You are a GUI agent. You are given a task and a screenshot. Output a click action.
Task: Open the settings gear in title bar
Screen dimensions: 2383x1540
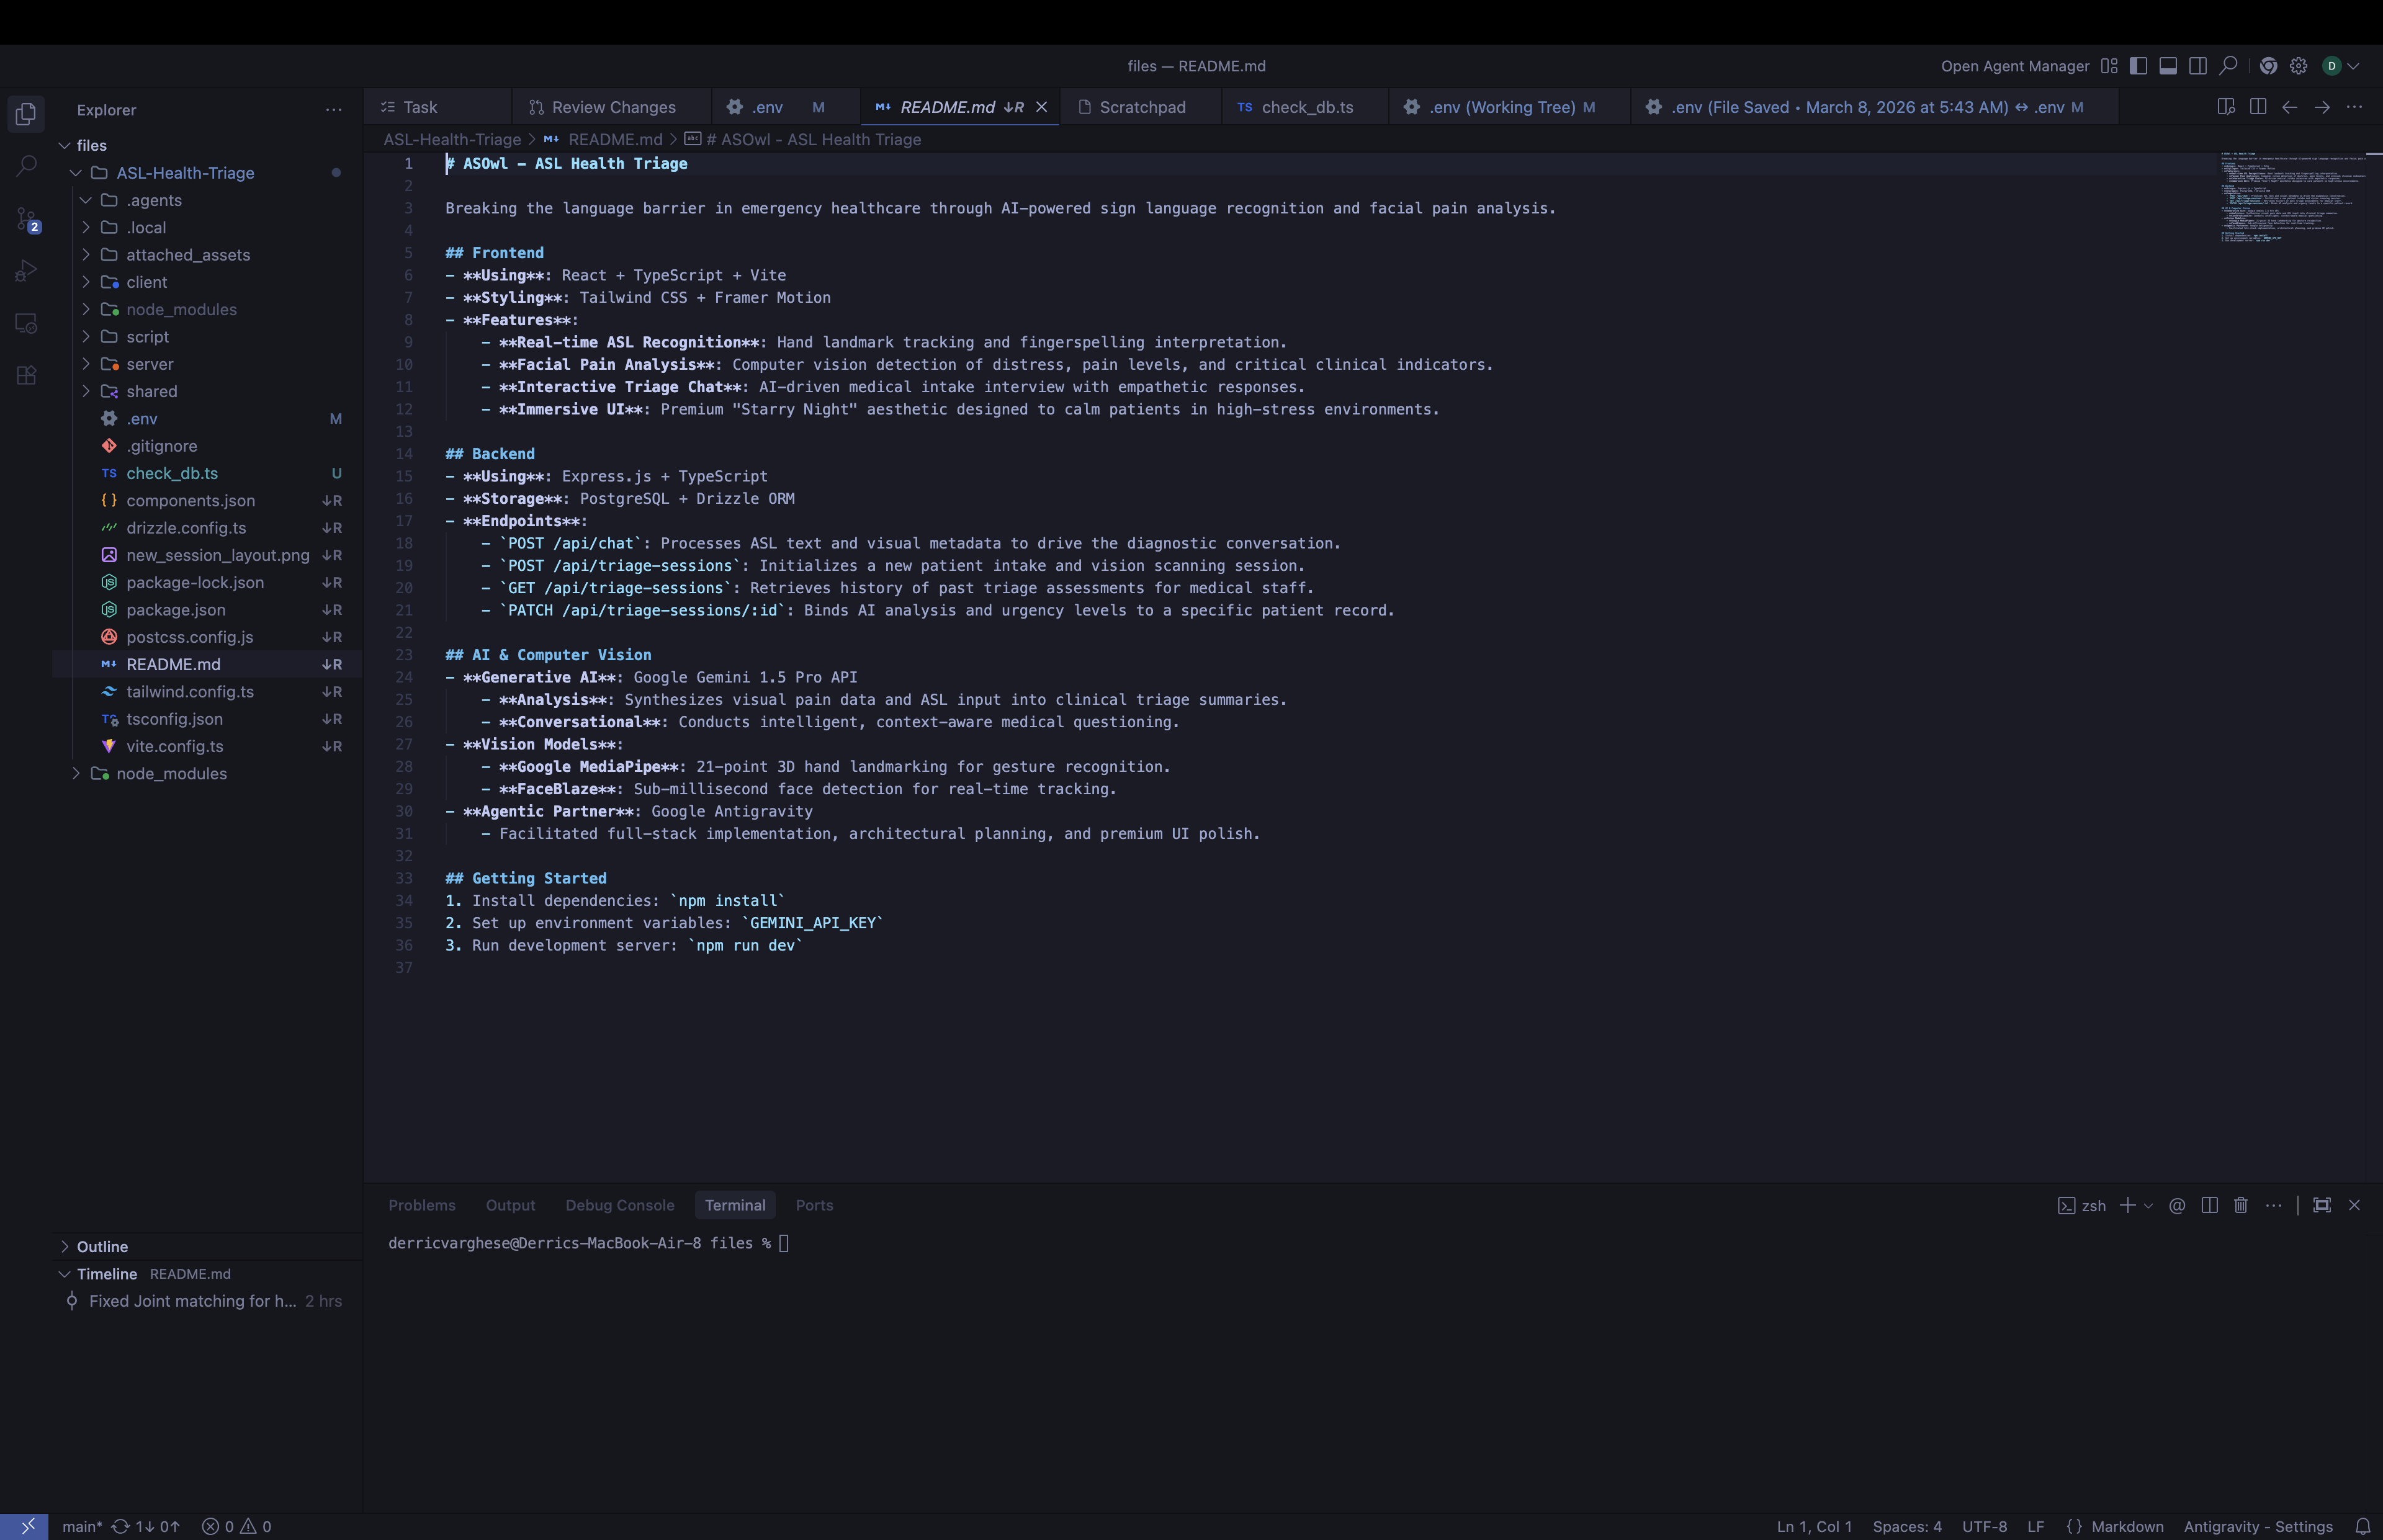2298,66
